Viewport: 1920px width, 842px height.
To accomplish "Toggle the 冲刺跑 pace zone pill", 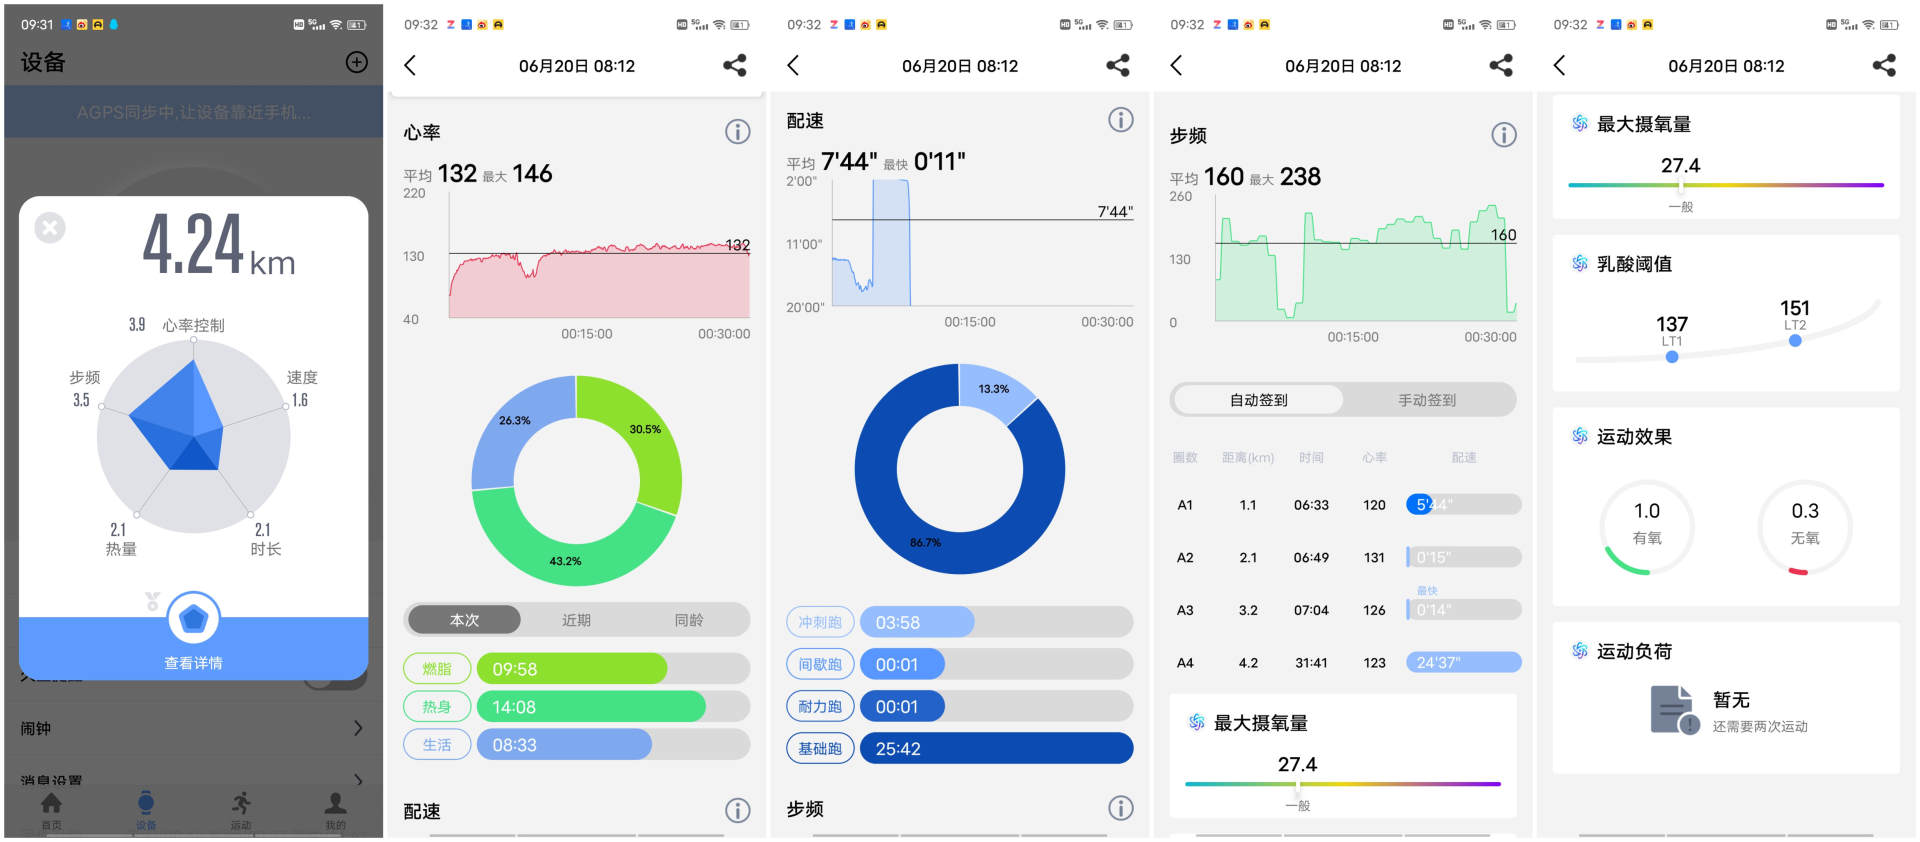I will tap(820, 622).
